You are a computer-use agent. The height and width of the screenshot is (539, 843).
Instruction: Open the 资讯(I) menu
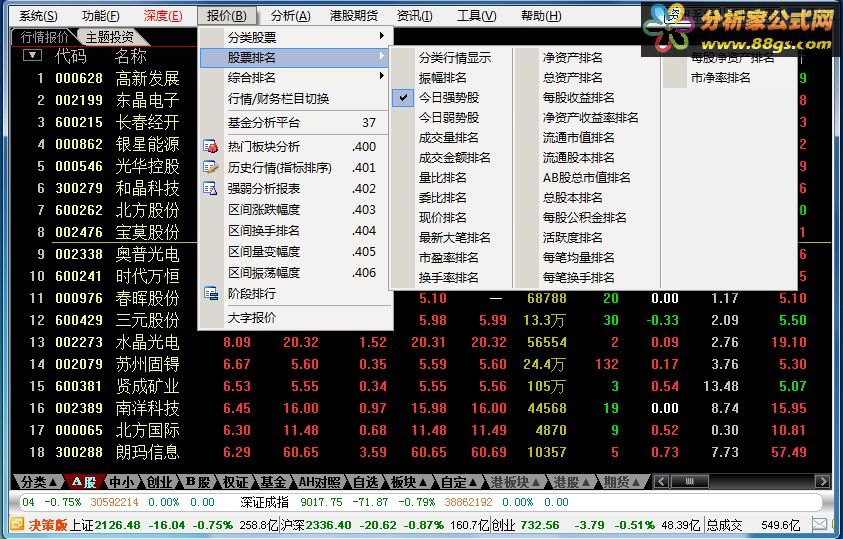(414, 16)
